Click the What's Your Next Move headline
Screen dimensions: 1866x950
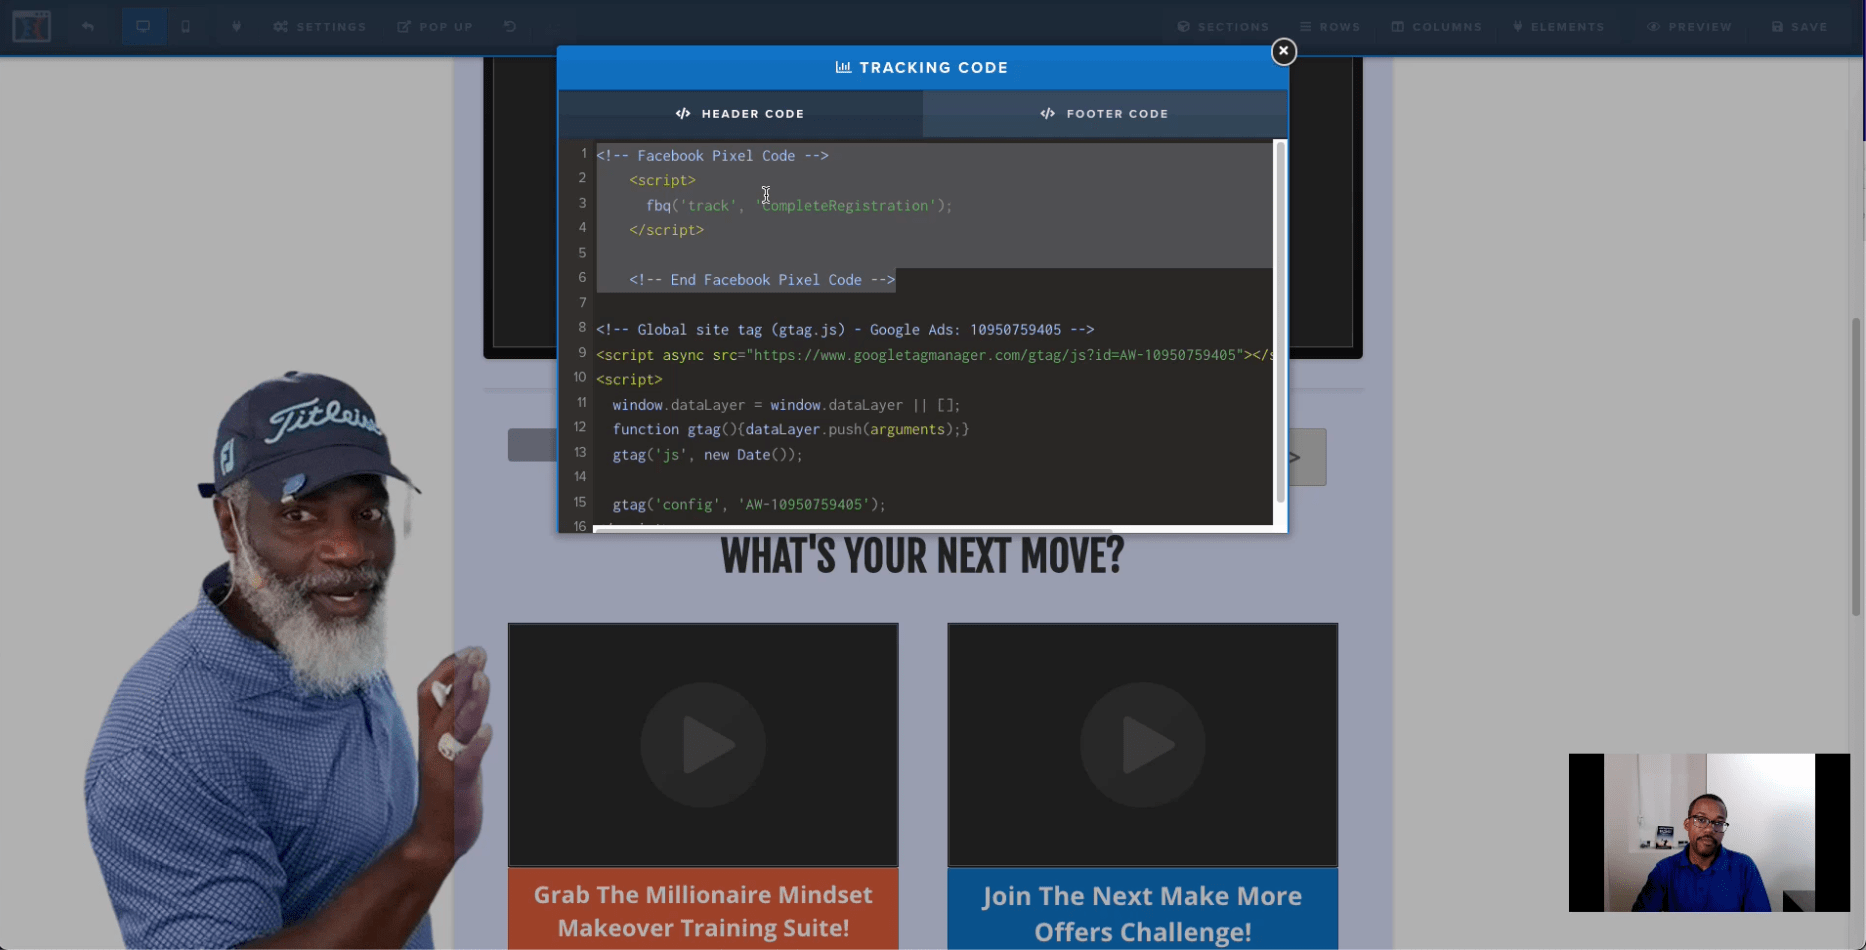tap(922, 556)
